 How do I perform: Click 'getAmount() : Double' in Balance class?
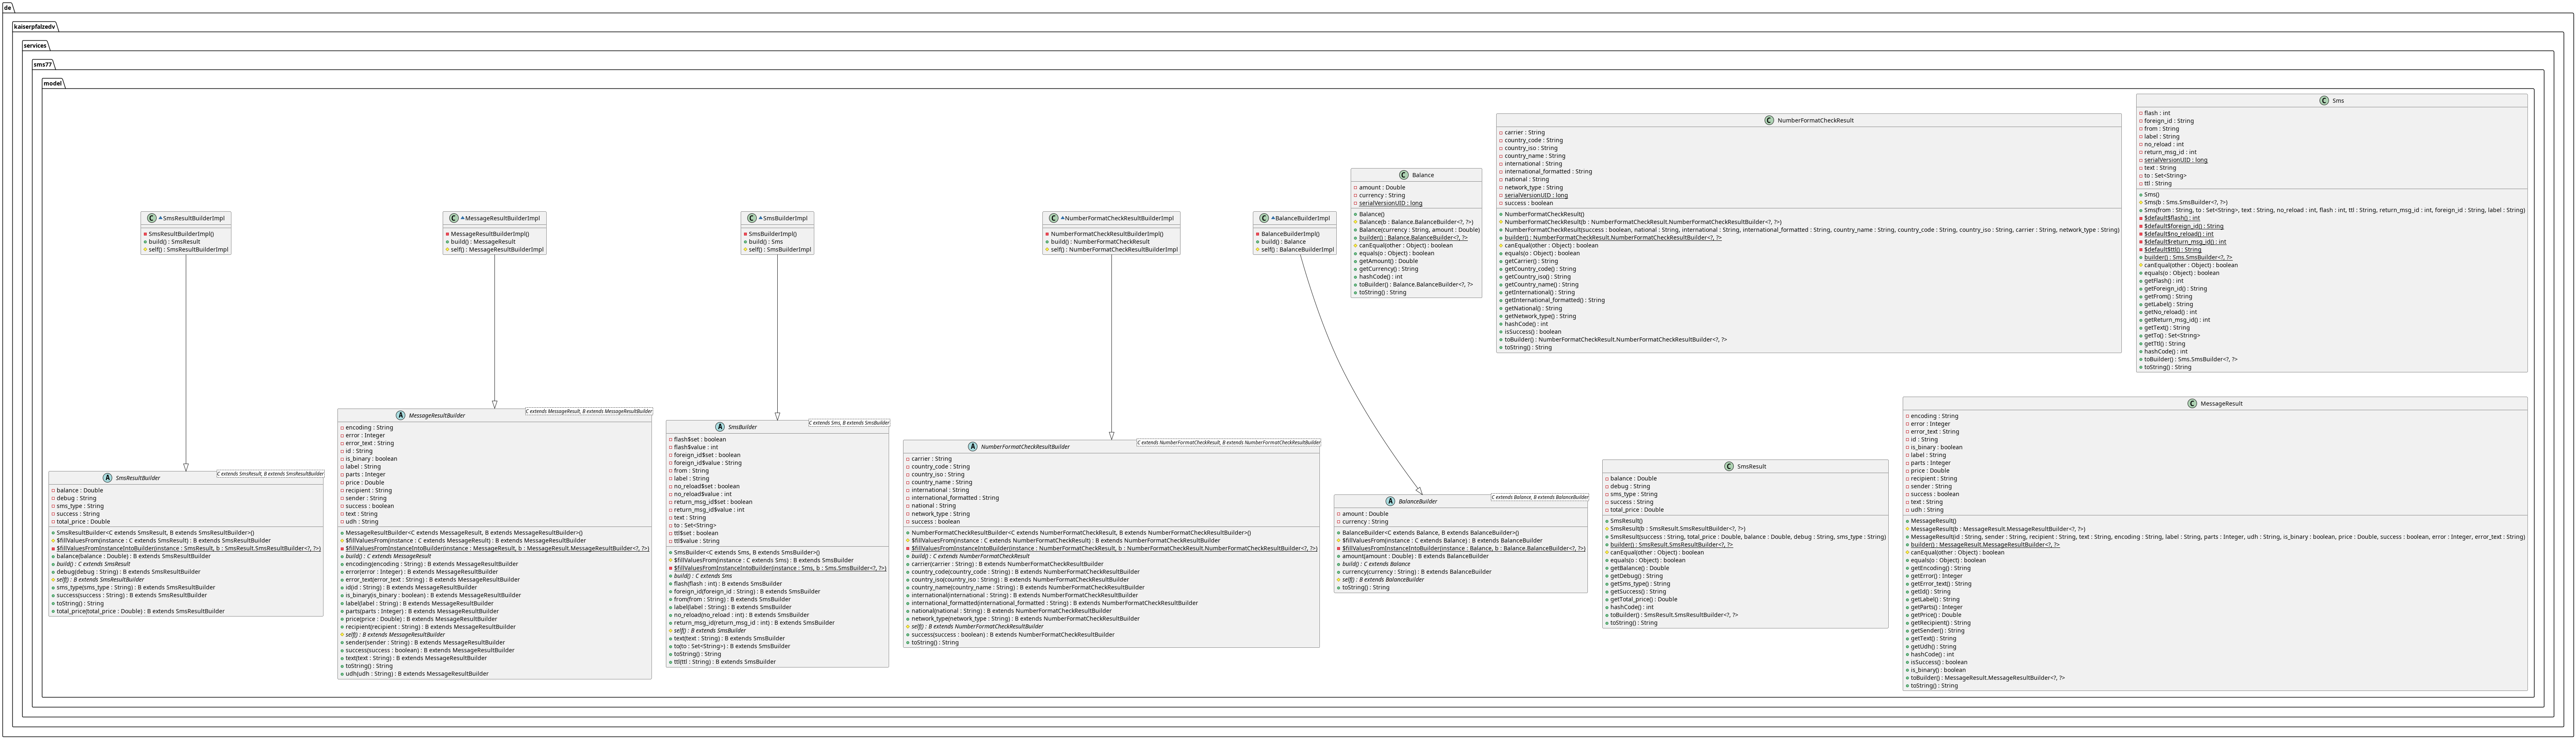coord(1388,261)
